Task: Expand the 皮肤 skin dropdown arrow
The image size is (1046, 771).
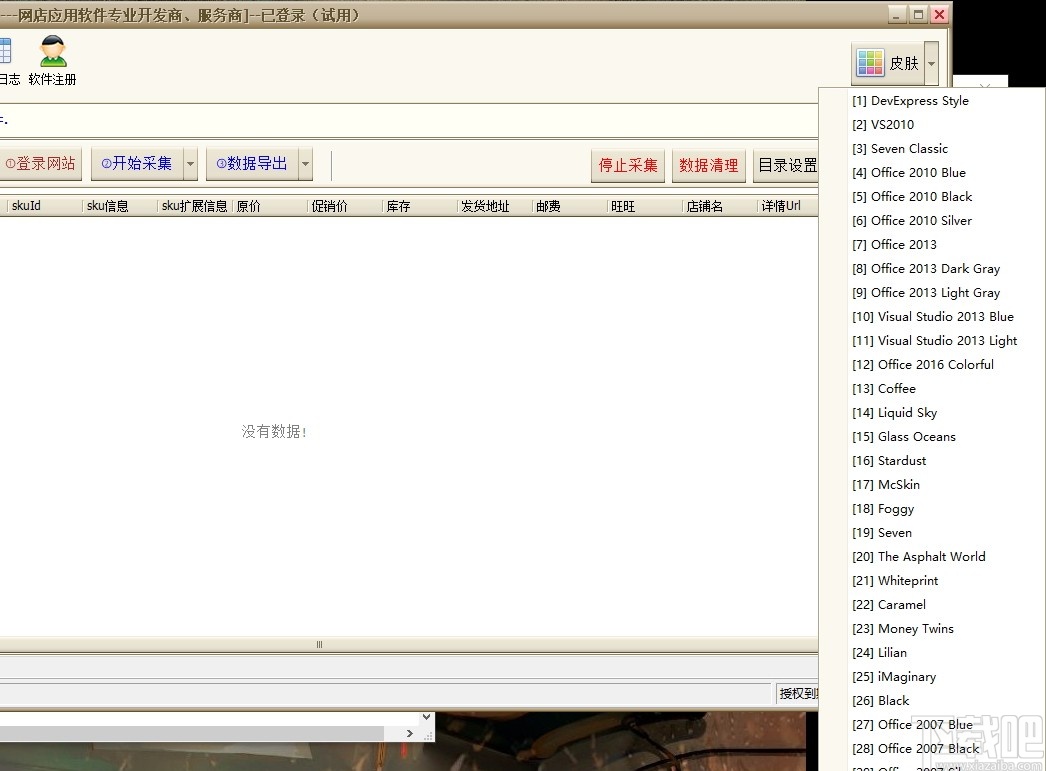Action: click(931, 63)
